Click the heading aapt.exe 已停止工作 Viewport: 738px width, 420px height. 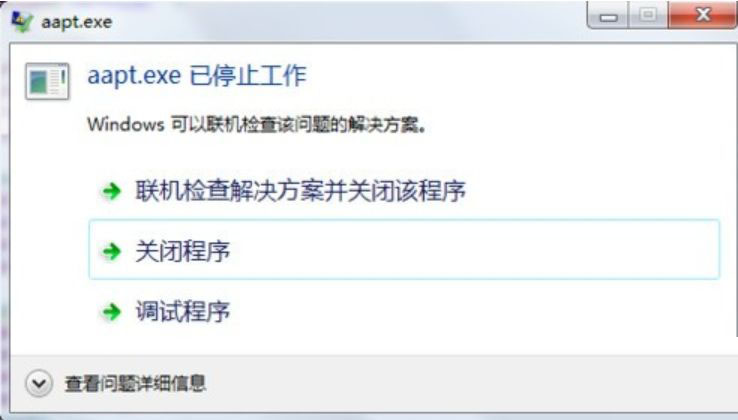coord(197,76)
